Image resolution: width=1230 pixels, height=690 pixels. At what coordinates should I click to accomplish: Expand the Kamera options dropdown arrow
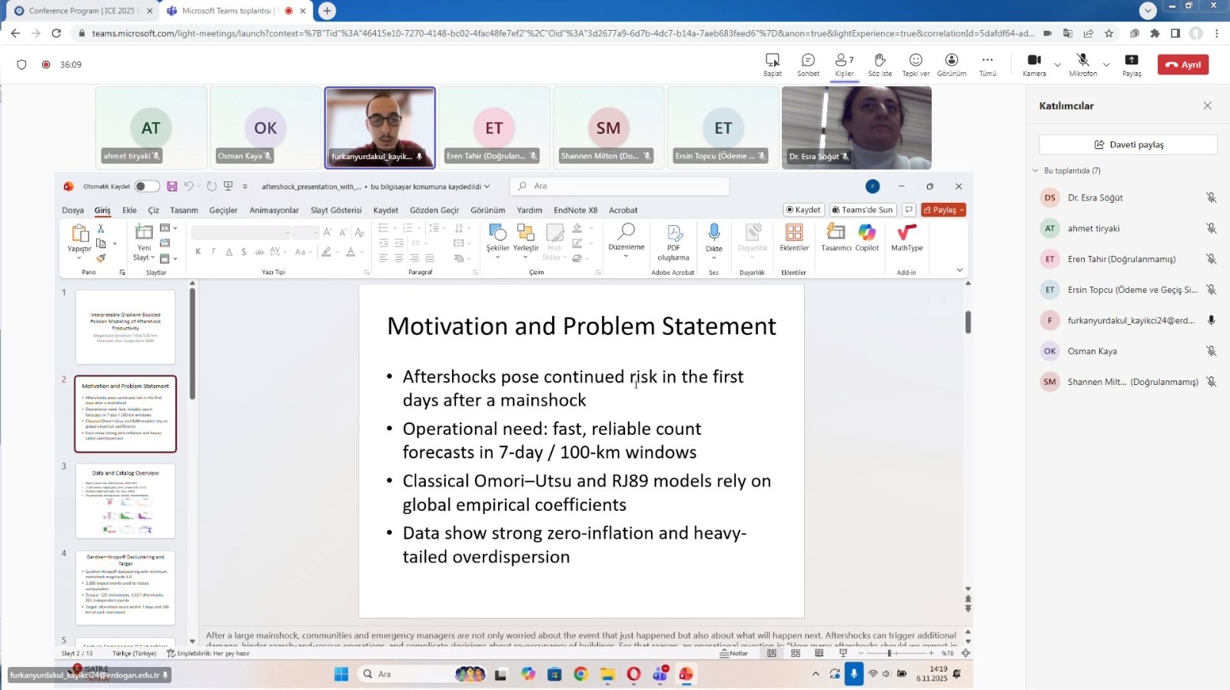pos(1057,65)
